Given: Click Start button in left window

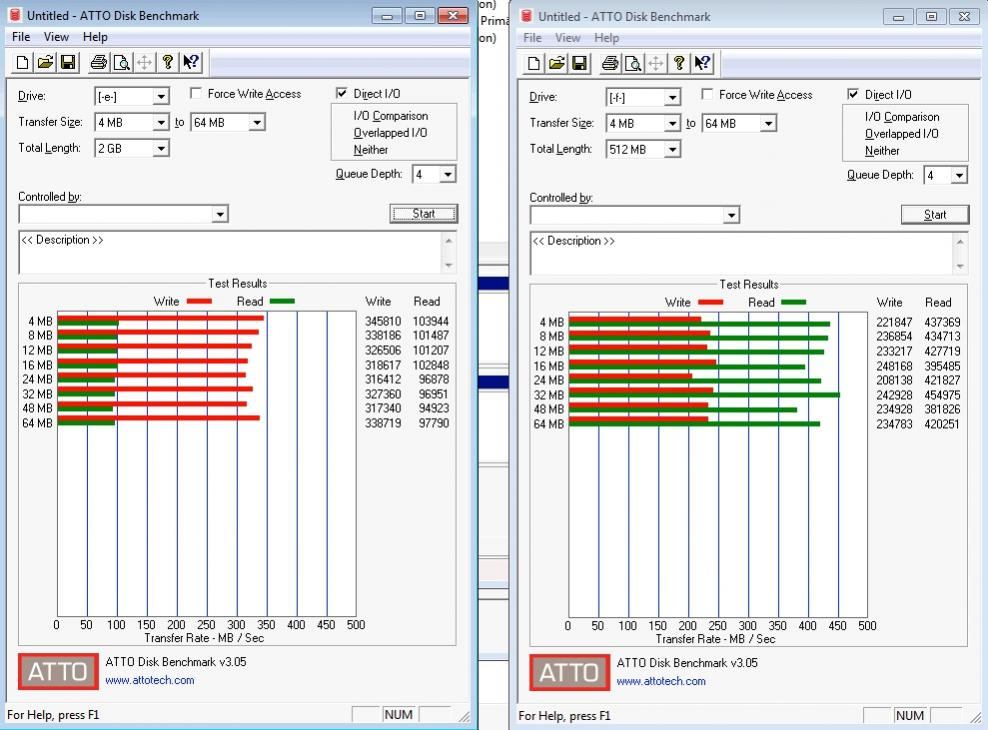Looking at the screenshot, I should (423, 214).
